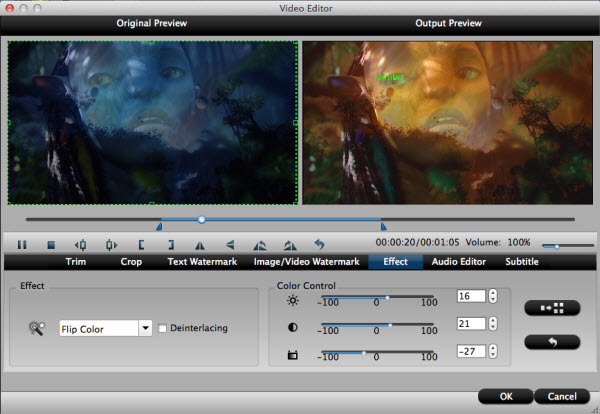Click the contrast half-circle icon

293,328
